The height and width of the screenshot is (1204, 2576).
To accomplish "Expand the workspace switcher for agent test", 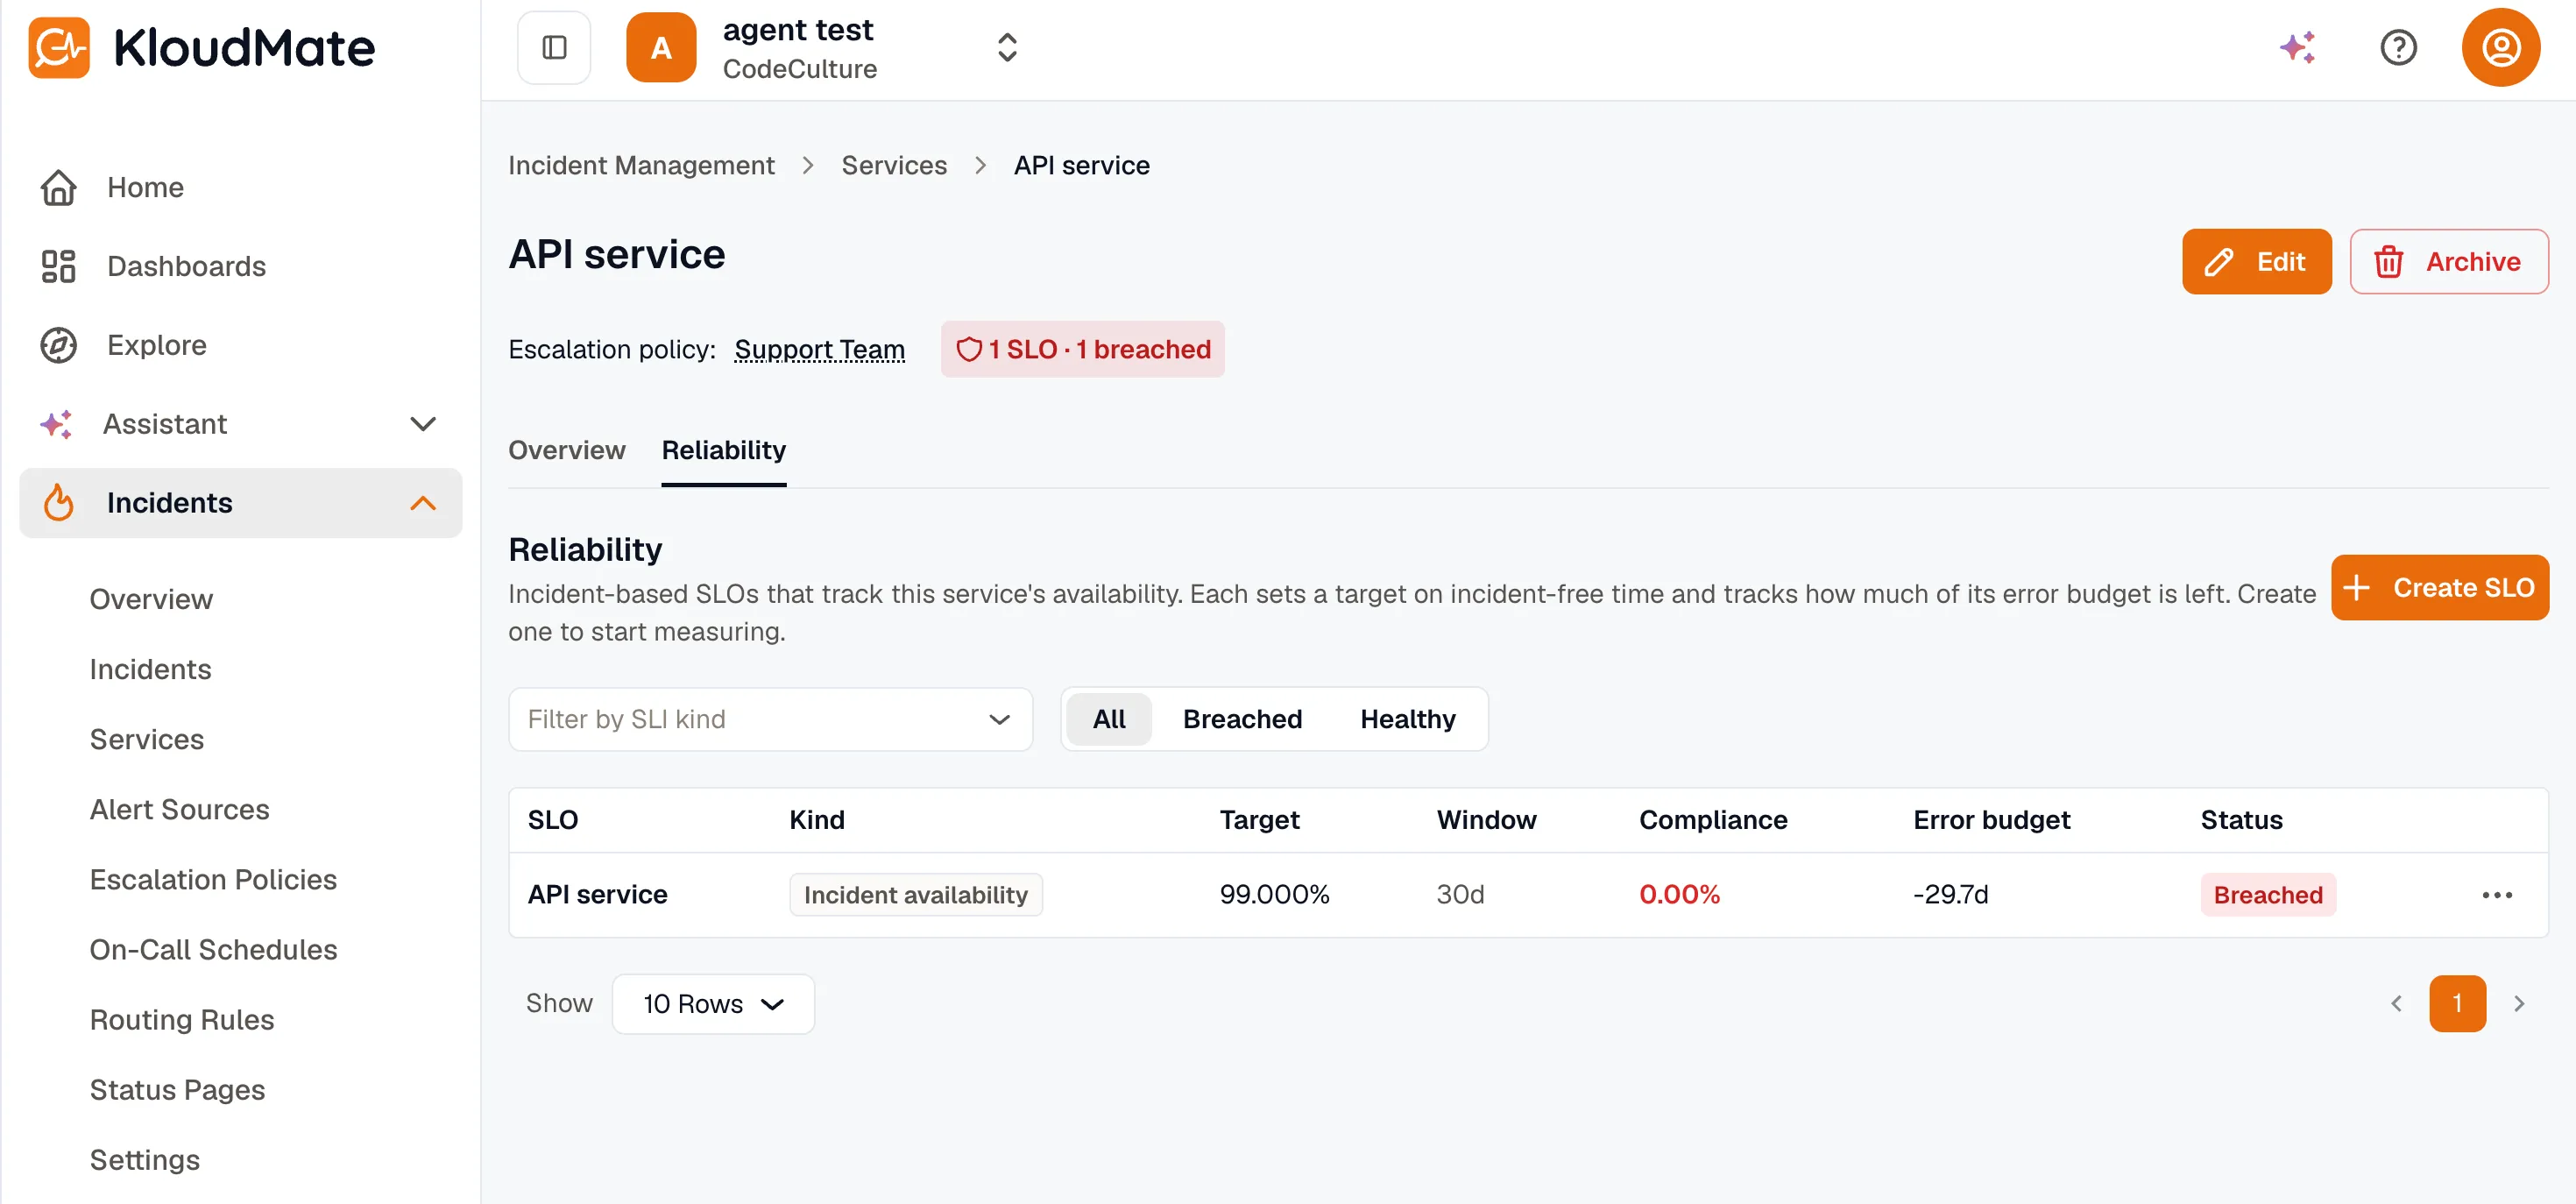I will [1006, 47].
